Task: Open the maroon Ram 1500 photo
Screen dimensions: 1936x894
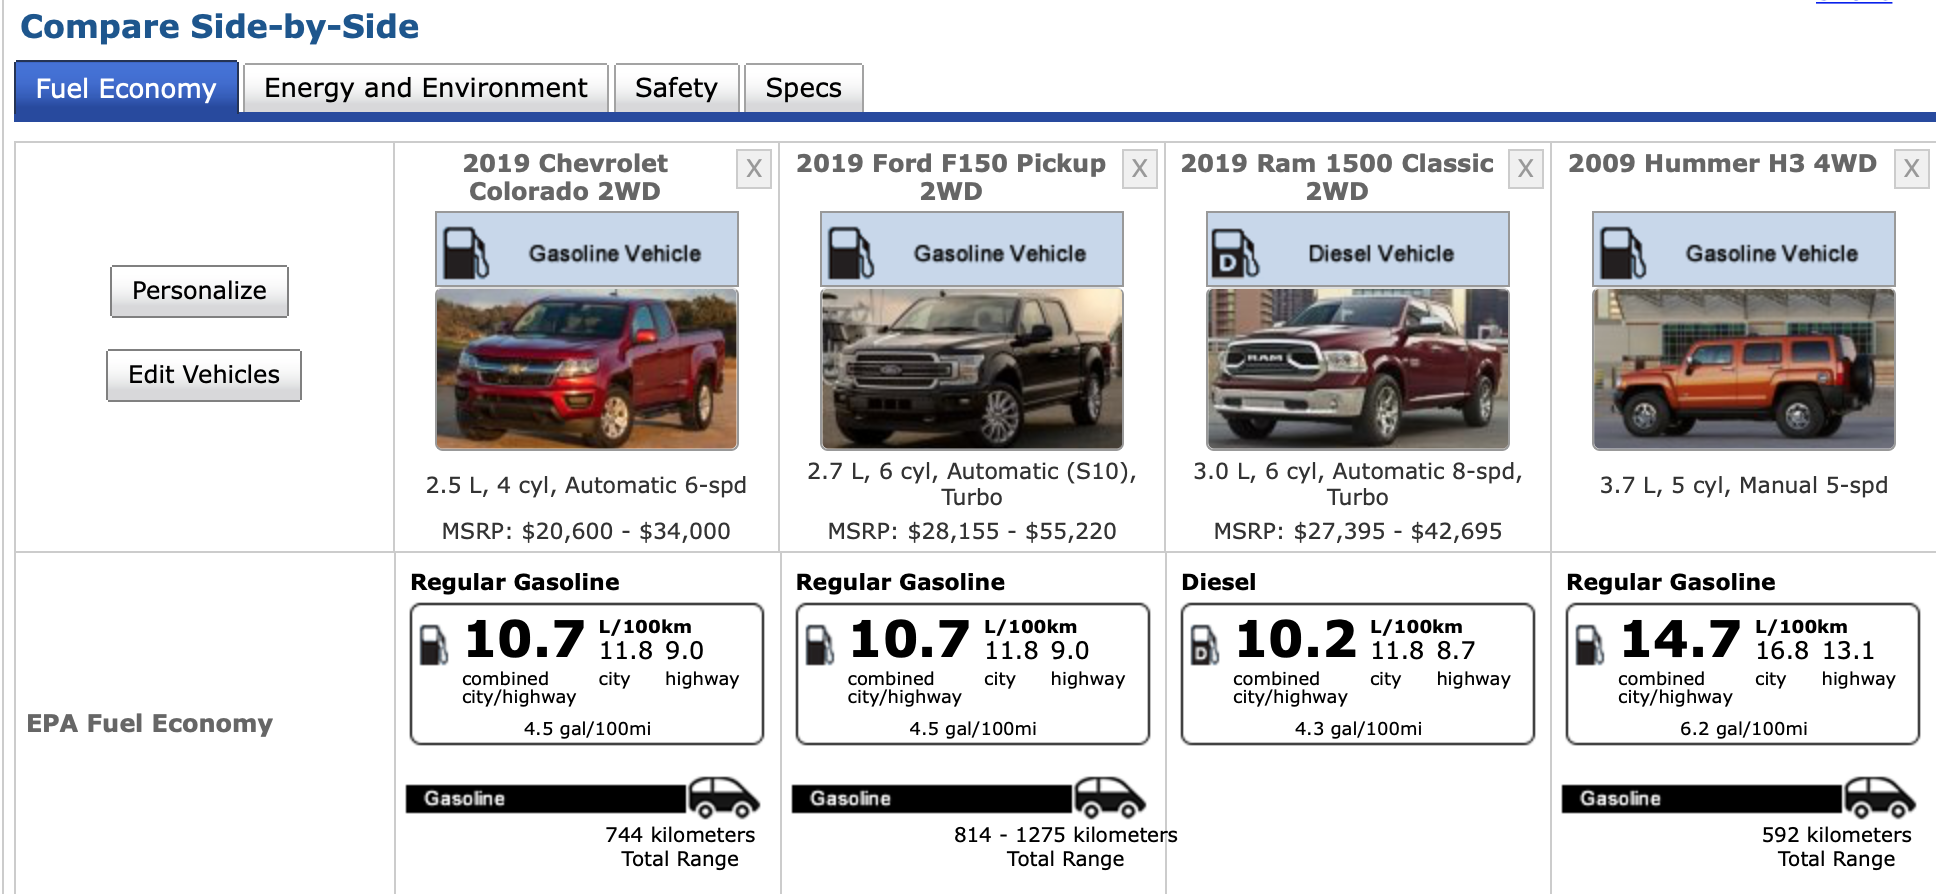Action: pos(1358,370)
